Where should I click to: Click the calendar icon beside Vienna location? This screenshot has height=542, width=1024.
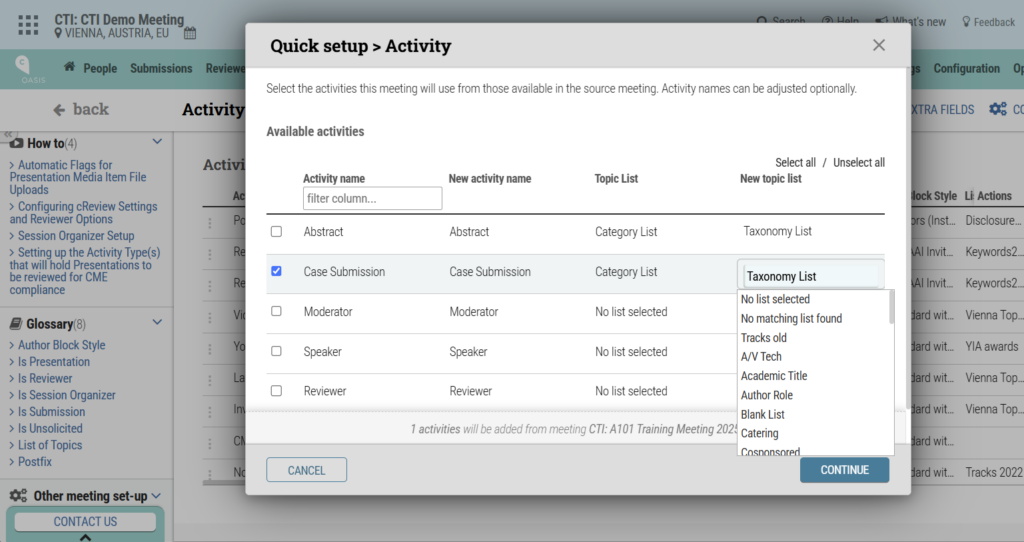tap(190, 34)
